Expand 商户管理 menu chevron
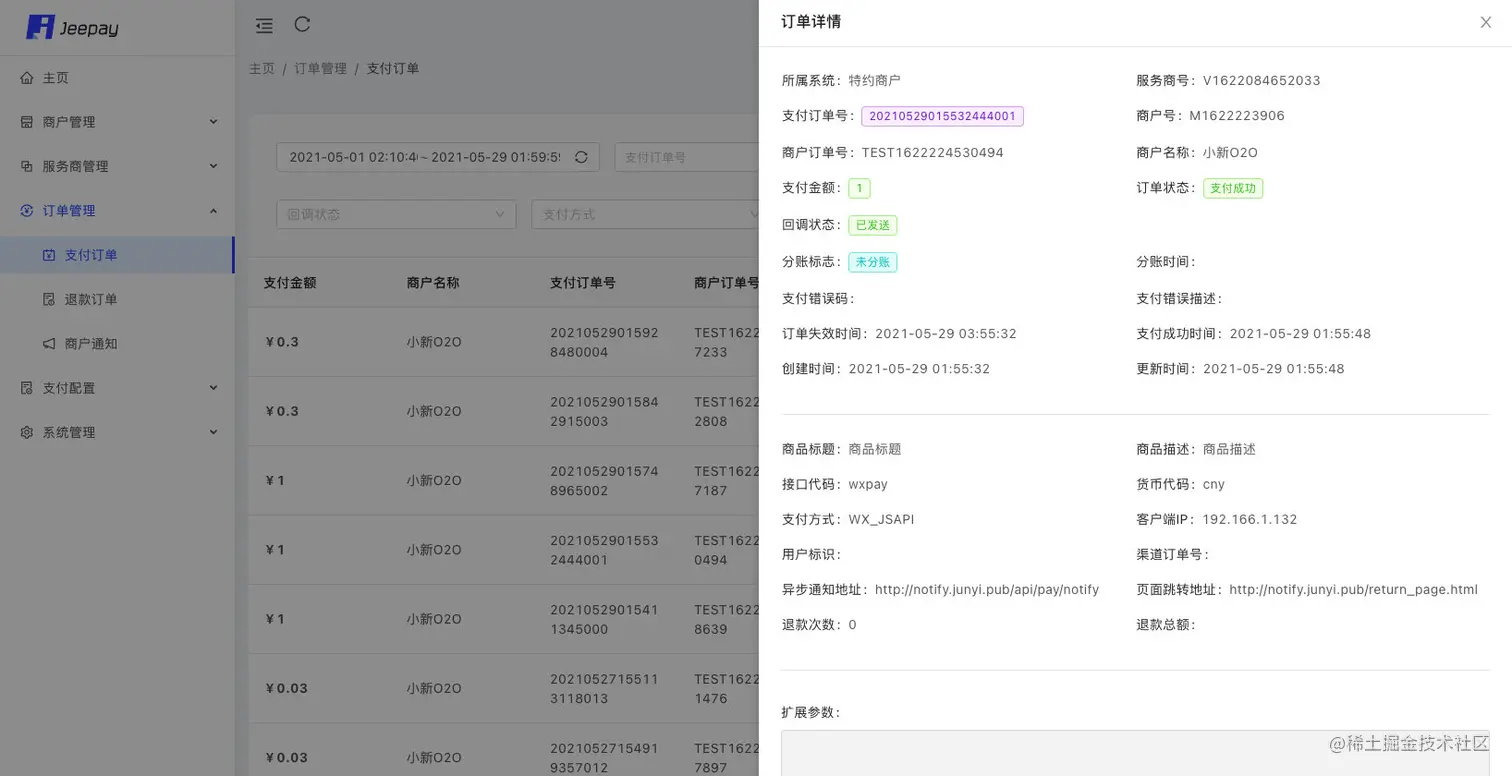 point(213,122)
